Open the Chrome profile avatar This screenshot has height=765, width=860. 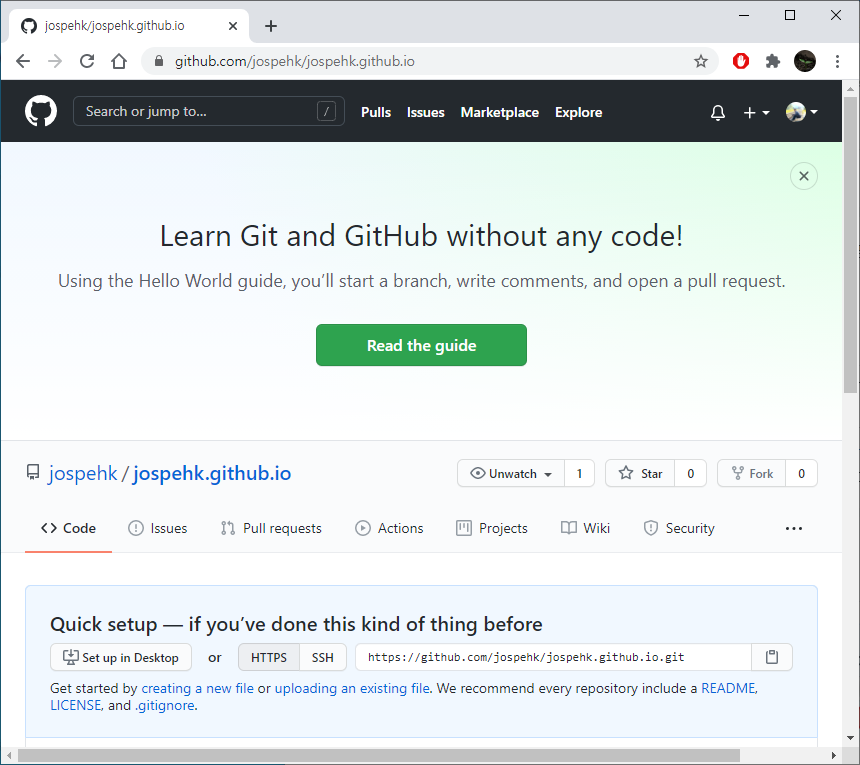click(x=805, y=61)
